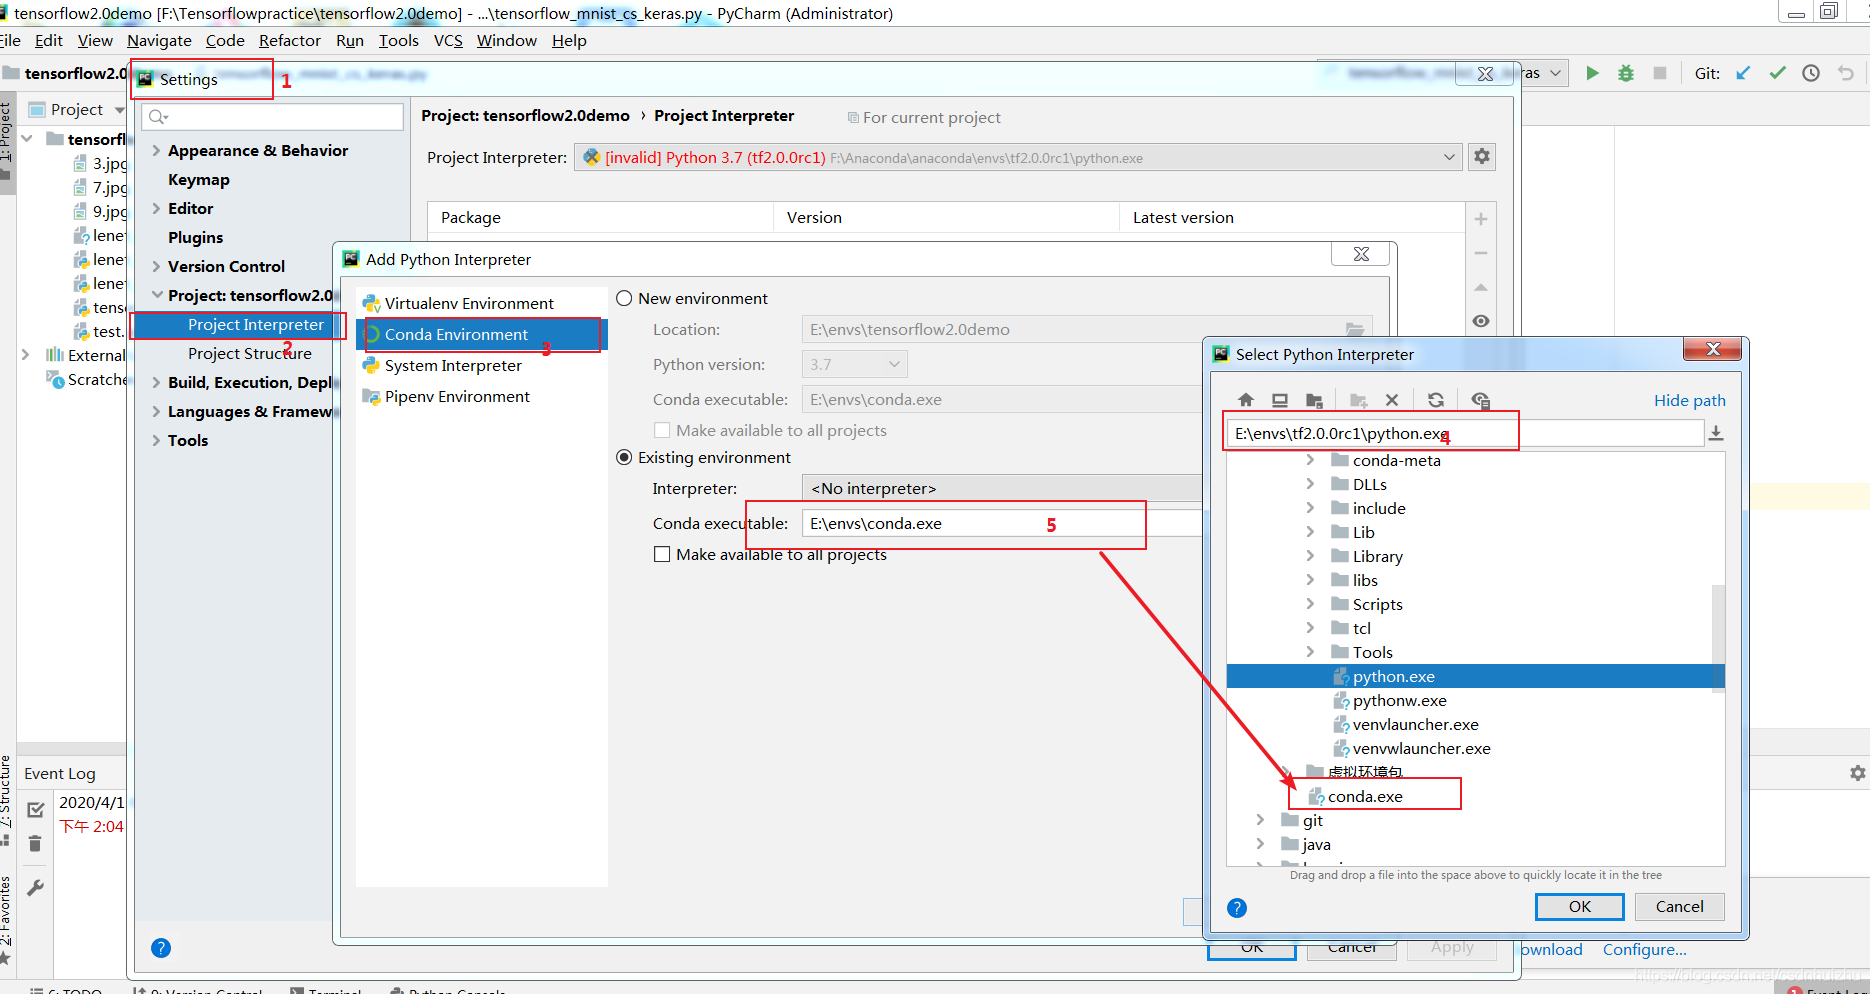The width and height of the screenshot is (1870, 994).
Task: Open help in Select Python Interpreter dialog
Action: click(1237, 908)
